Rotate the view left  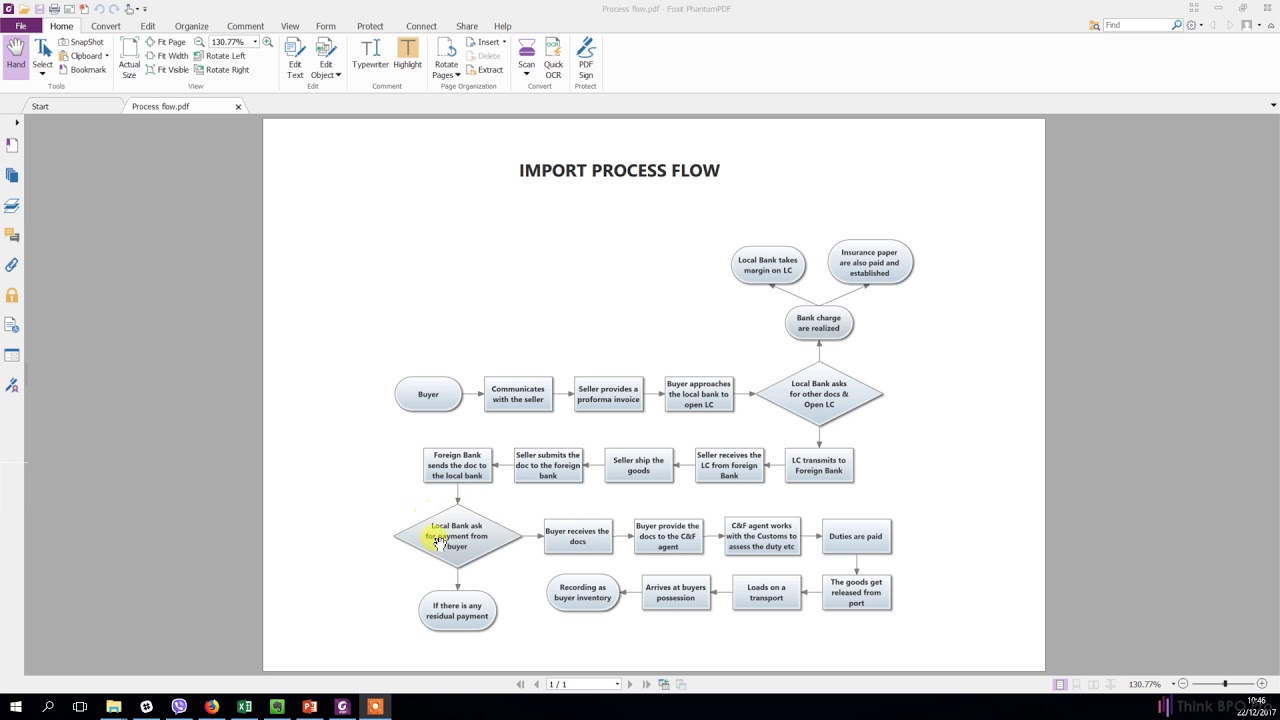(x=219, y=56)
